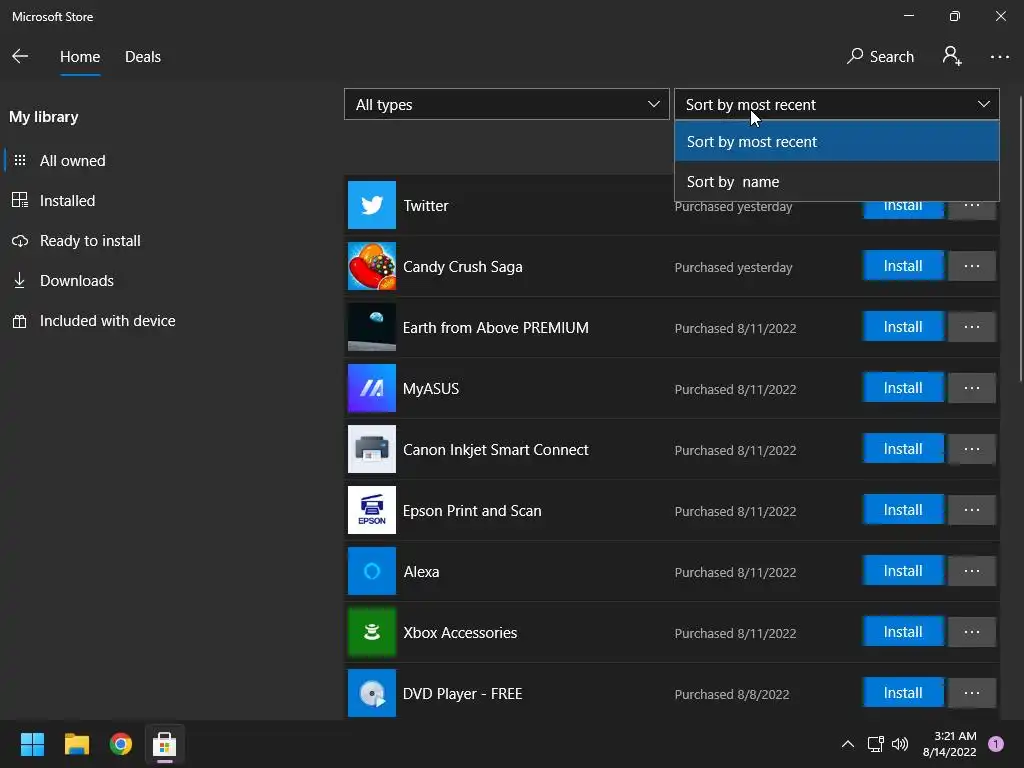Open File Explorer from the taskbar
Image resolution: width=1024 pixels, height=768 pixels.
tap(76, 744)
